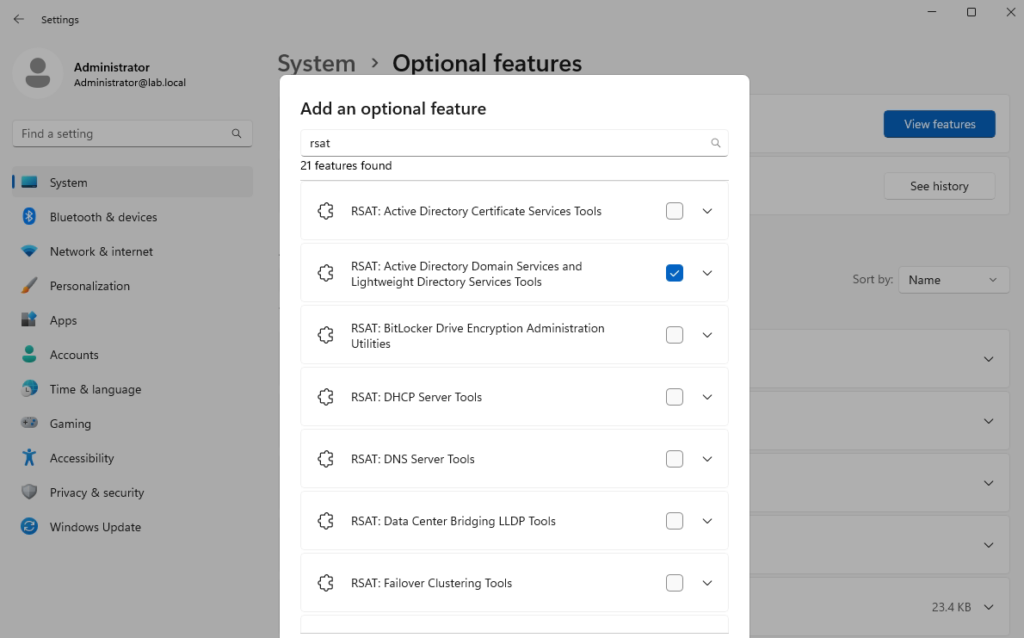Expand Data Center Bridging LLDP details
1024x638 pixels.
[x=707, y=521]
